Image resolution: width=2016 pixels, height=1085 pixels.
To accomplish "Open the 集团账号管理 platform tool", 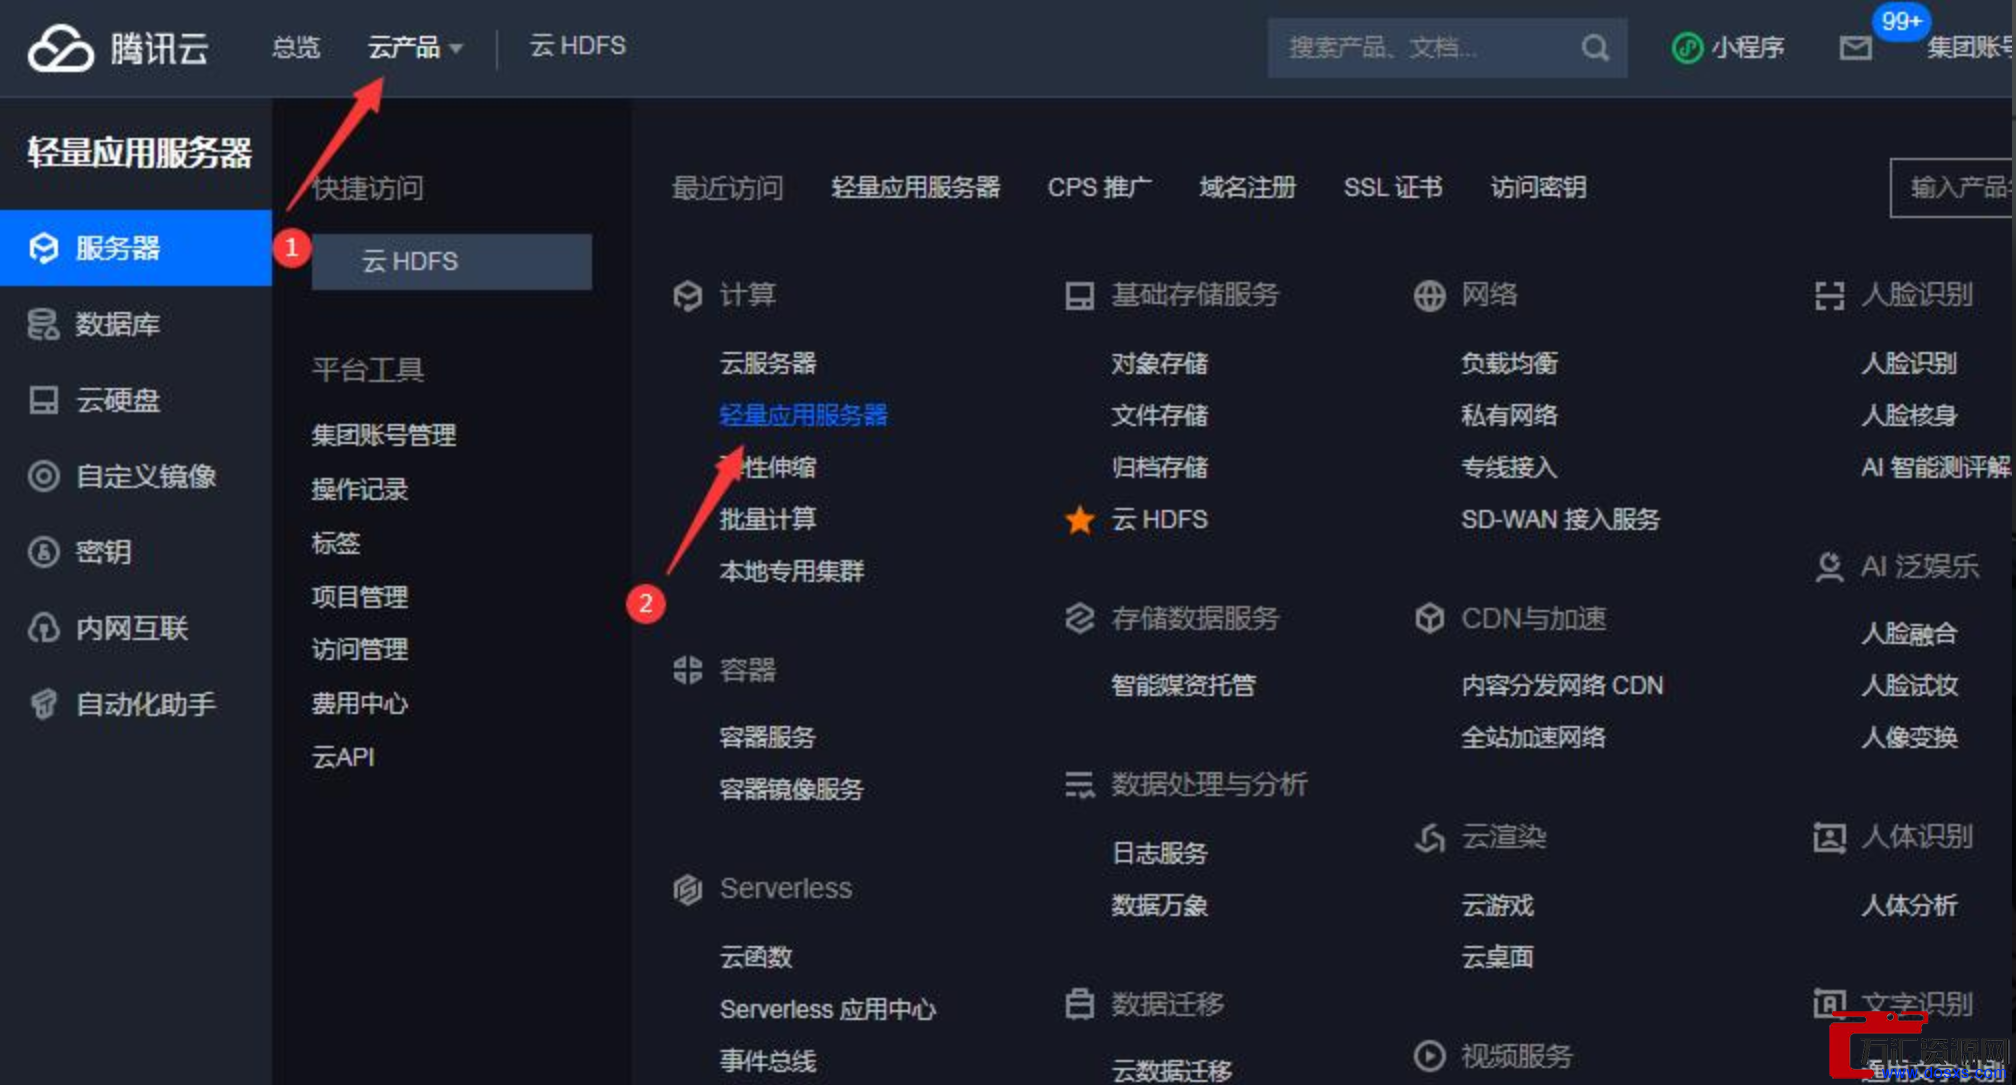I will (384, 435).
